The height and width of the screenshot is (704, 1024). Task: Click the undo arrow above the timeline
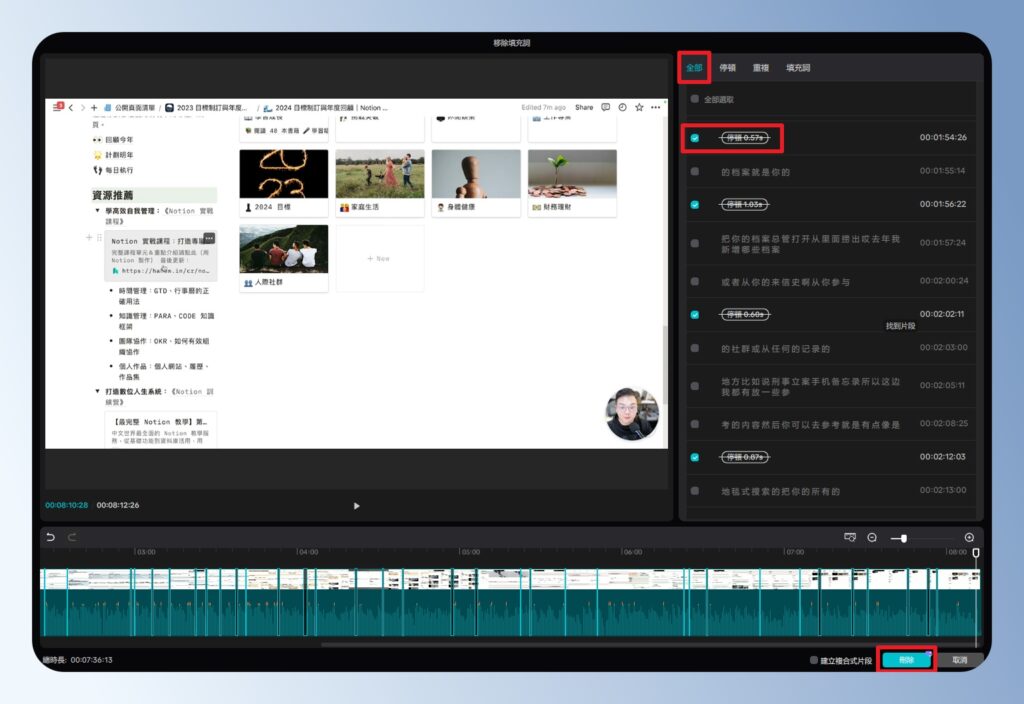point(50,537)
